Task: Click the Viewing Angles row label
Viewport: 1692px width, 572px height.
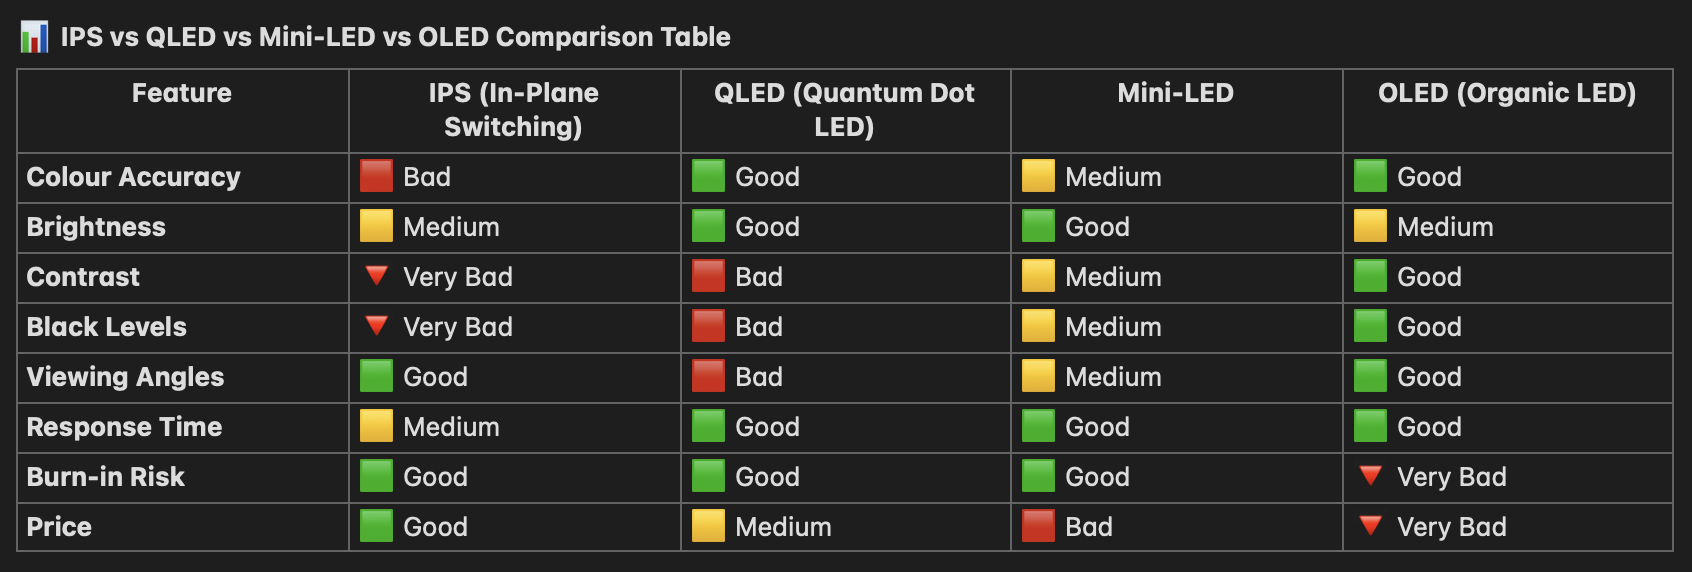Action: tap(125, 377)
